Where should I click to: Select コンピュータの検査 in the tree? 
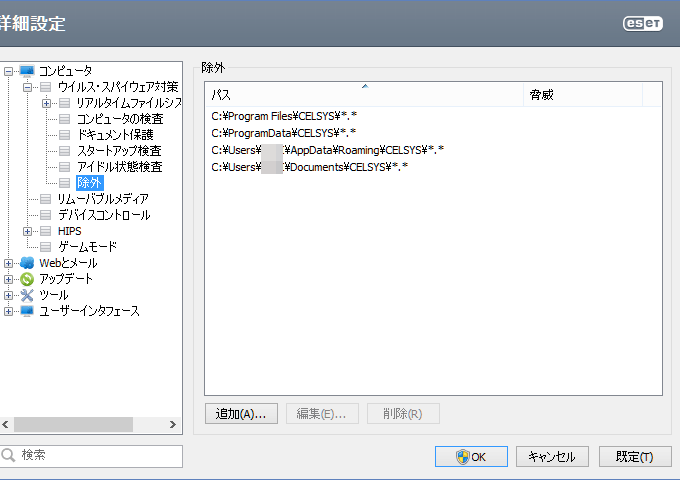coord(120,119)
